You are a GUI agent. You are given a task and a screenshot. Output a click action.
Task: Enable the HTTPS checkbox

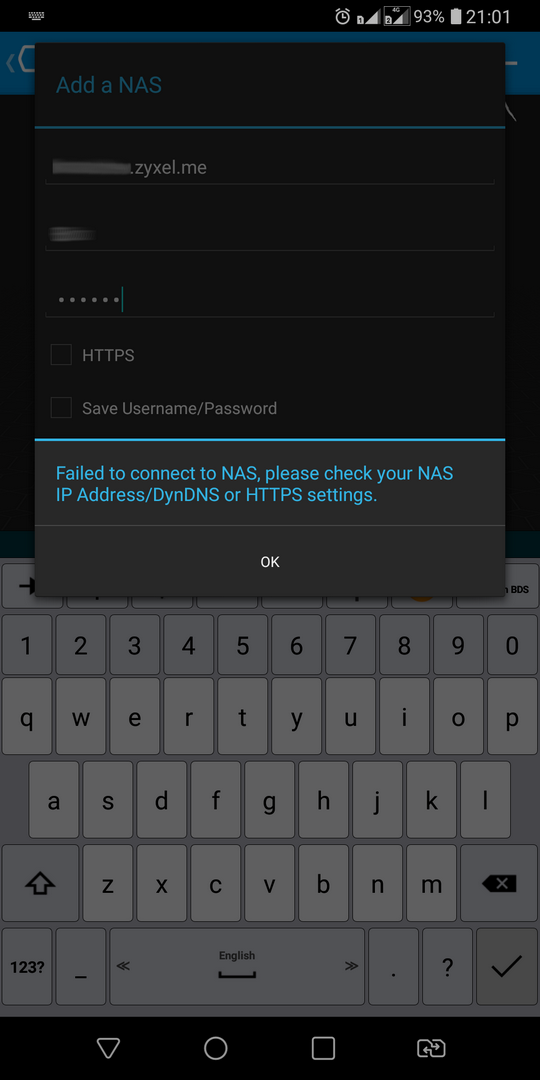61,355
